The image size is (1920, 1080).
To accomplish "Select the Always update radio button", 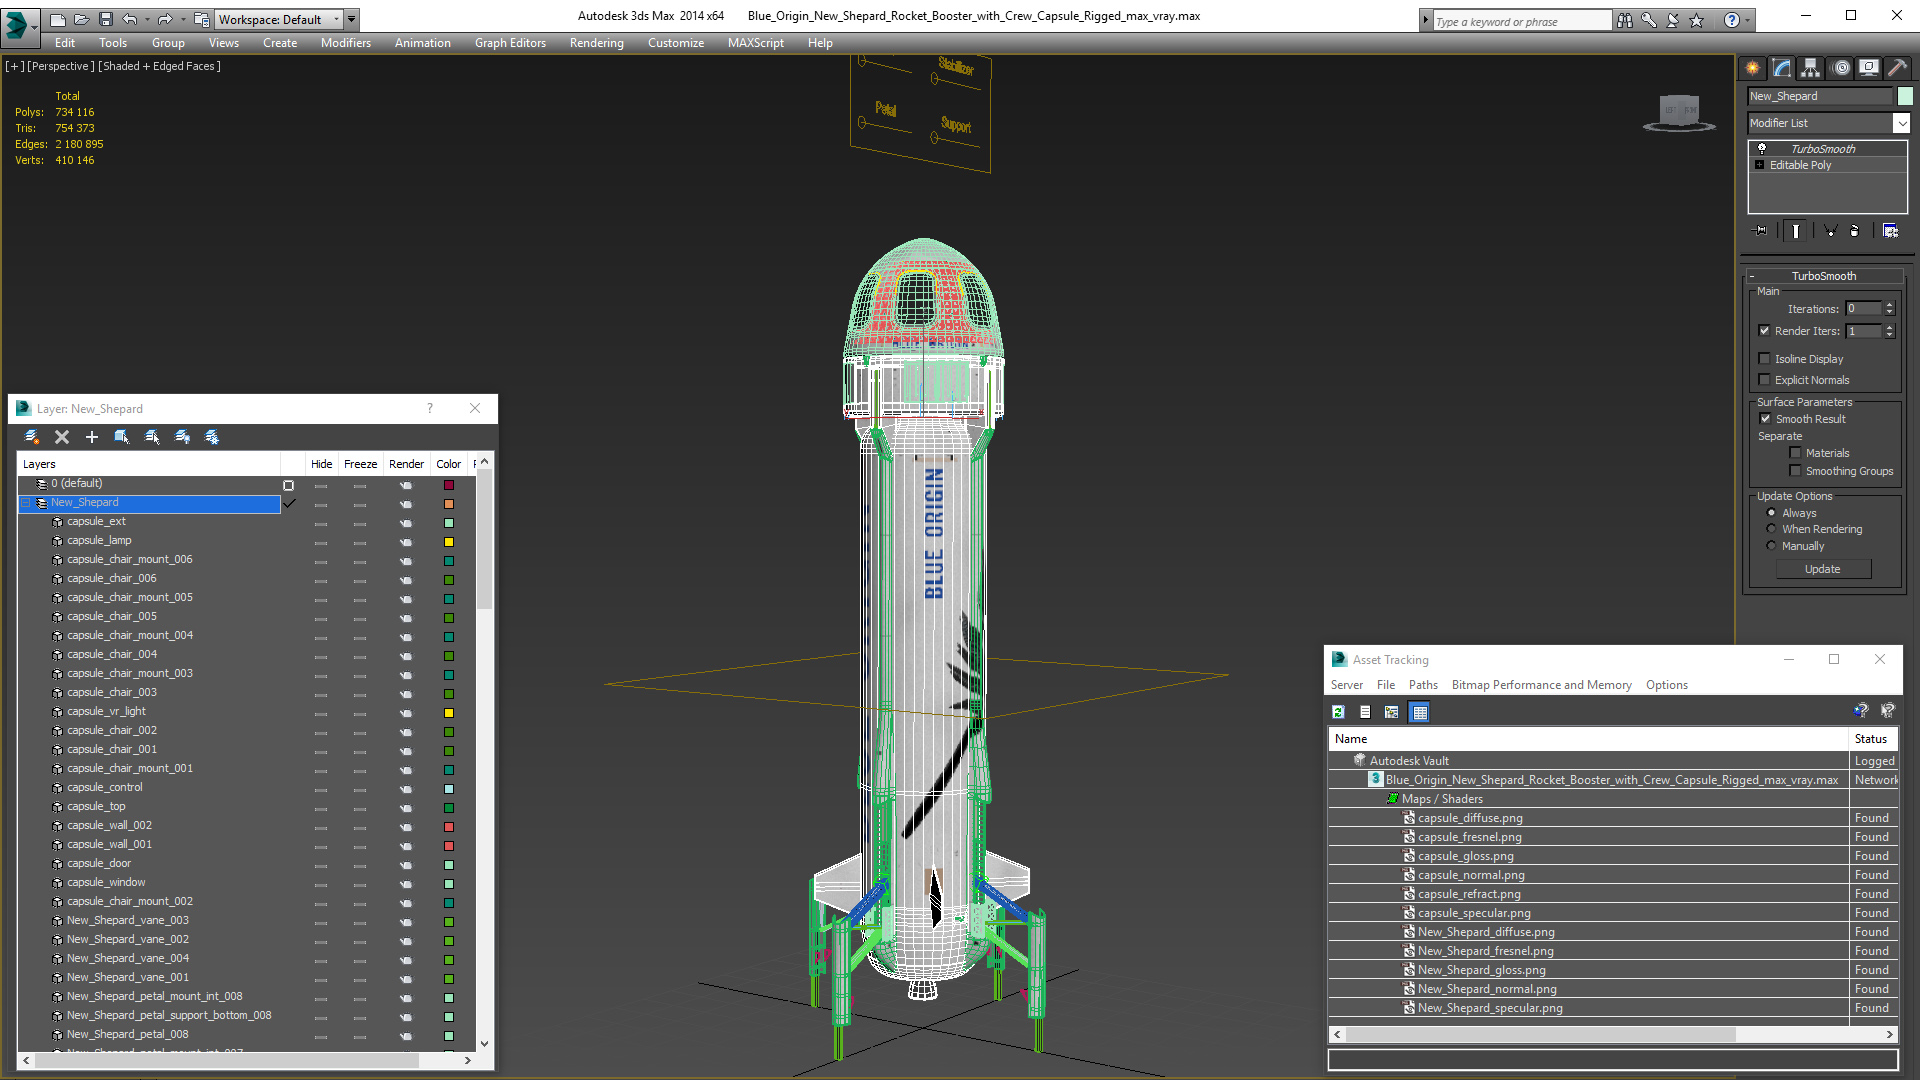I will pyautogui.click(x=1771, y=513).
